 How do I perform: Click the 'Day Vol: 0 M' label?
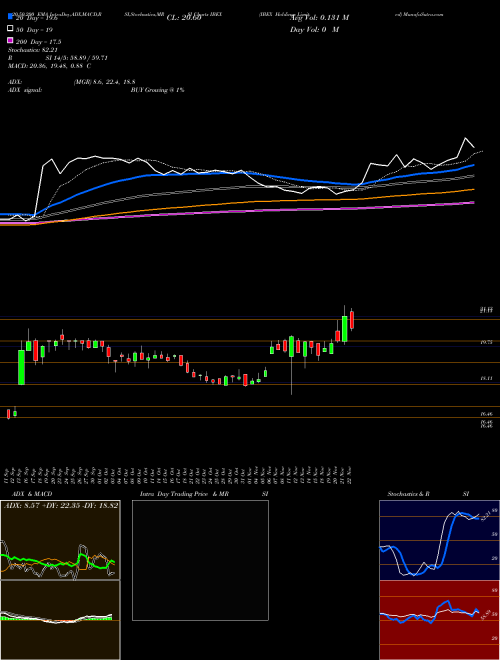coord(314,30)
